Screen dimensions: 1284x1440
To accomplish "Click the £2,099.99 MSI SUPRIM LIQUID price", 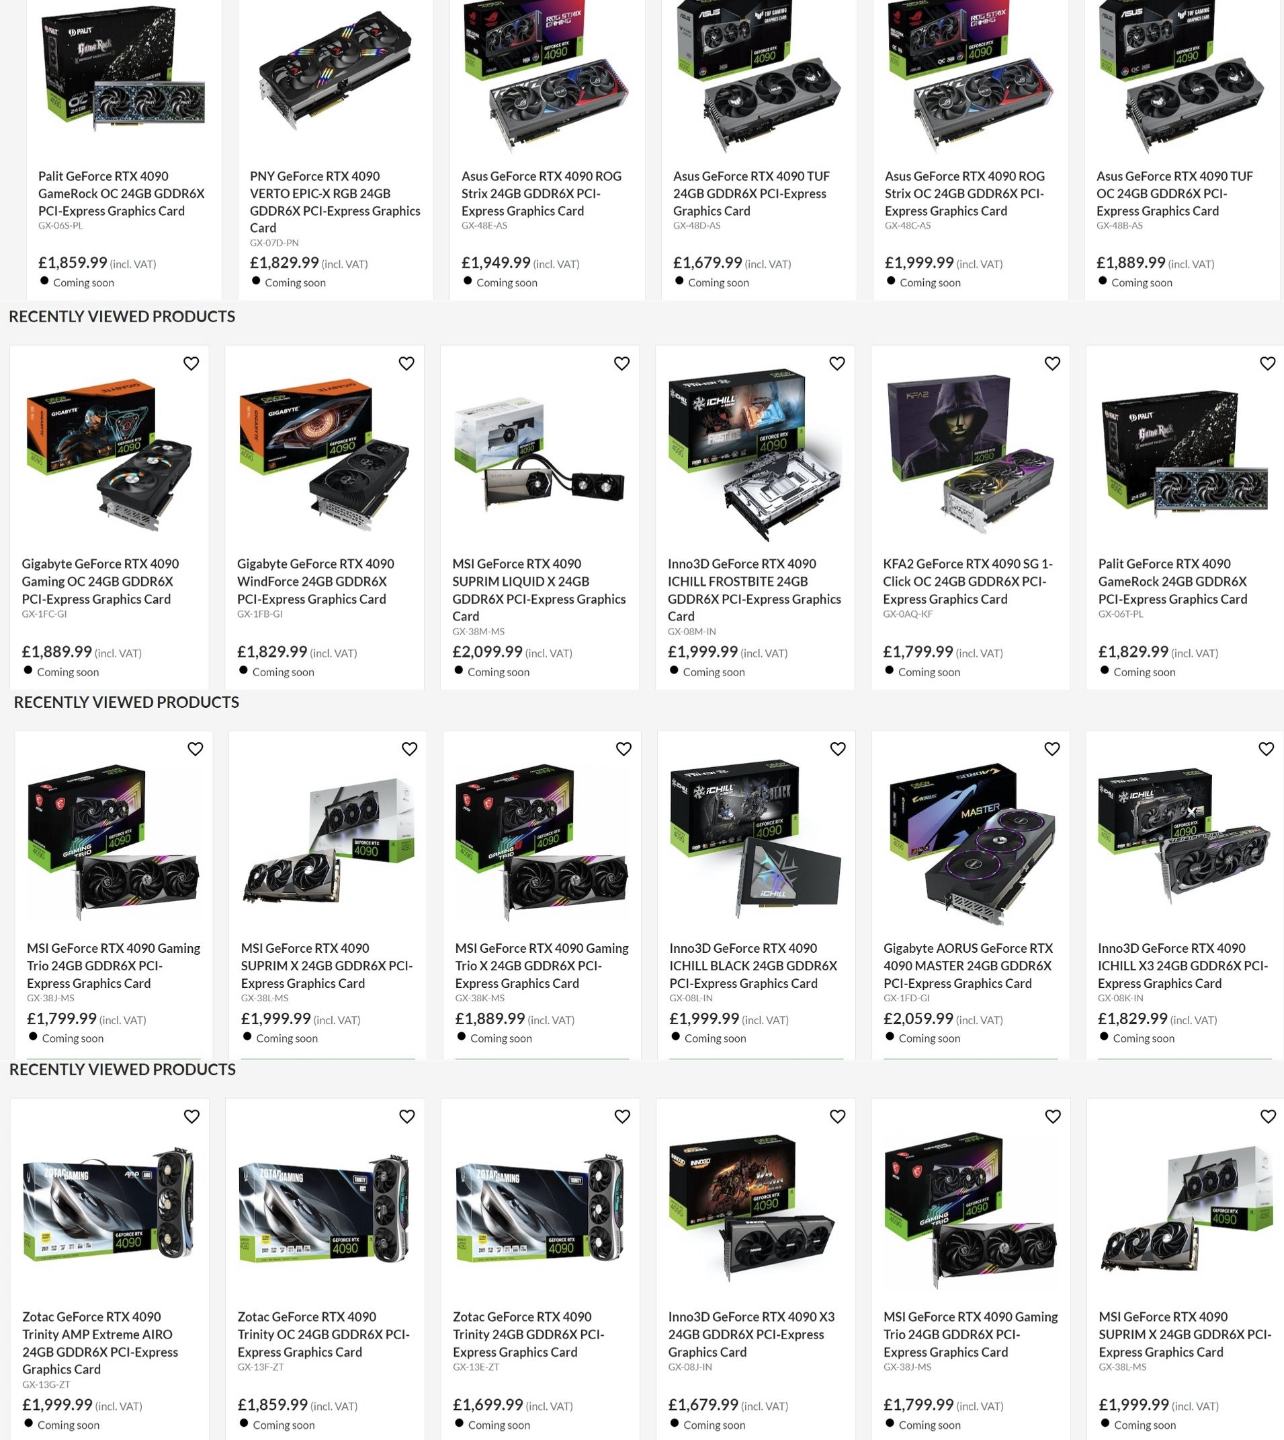I will [x=487, y=652].
